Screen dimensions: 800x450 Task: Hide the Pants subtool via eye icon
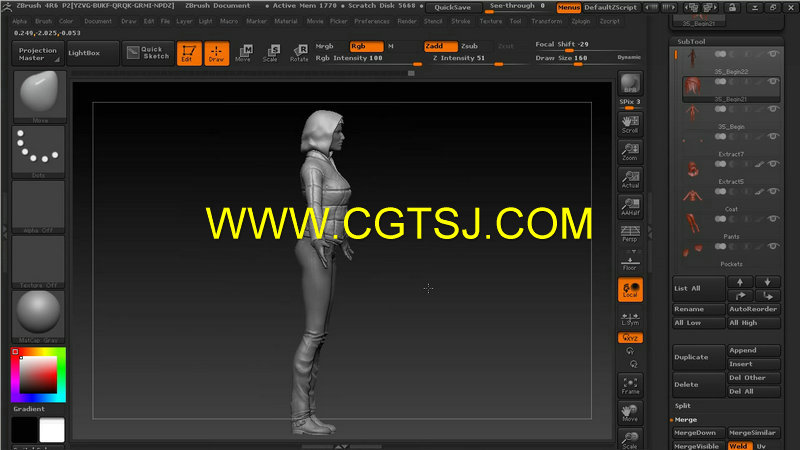773,219
